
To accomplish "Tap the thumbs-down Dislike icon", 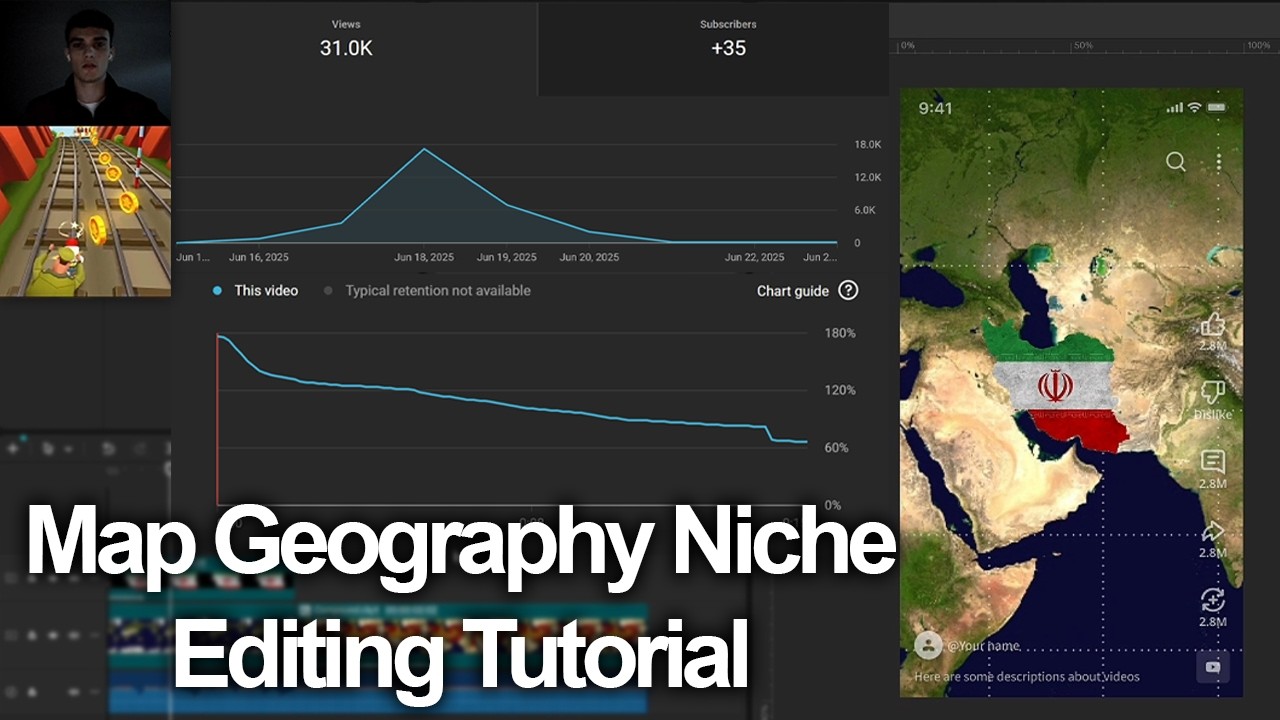I will [1213, 392].
